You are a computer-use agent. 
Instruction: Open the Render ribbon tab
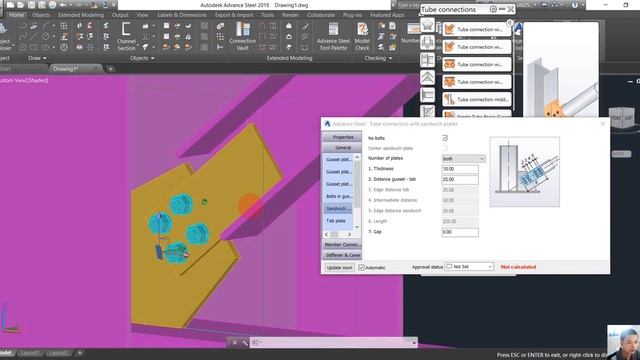tap(290, 15)
